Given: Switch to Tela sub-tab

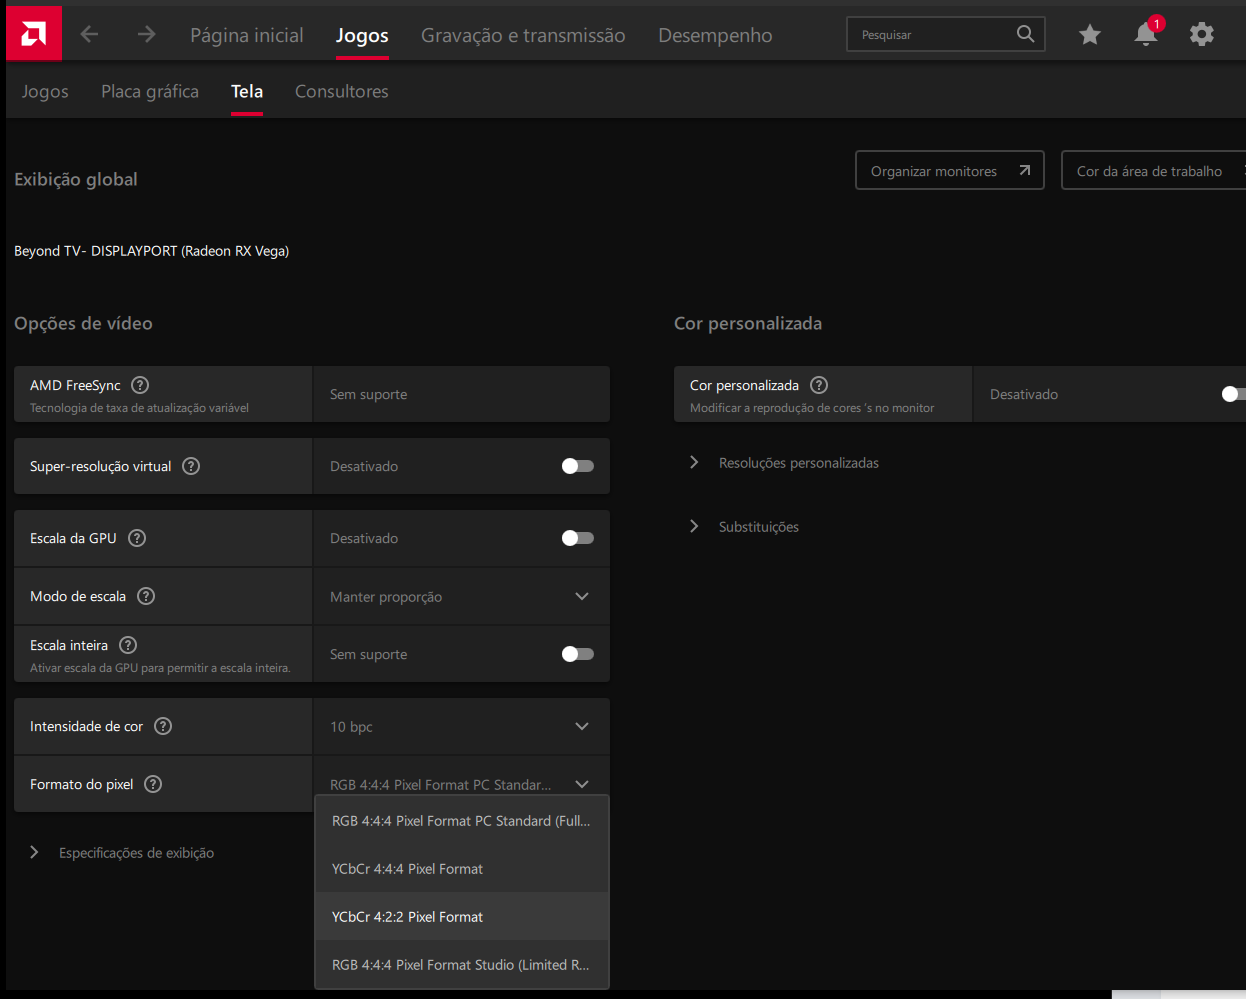Looking at the screenshot, I should 247,91.
